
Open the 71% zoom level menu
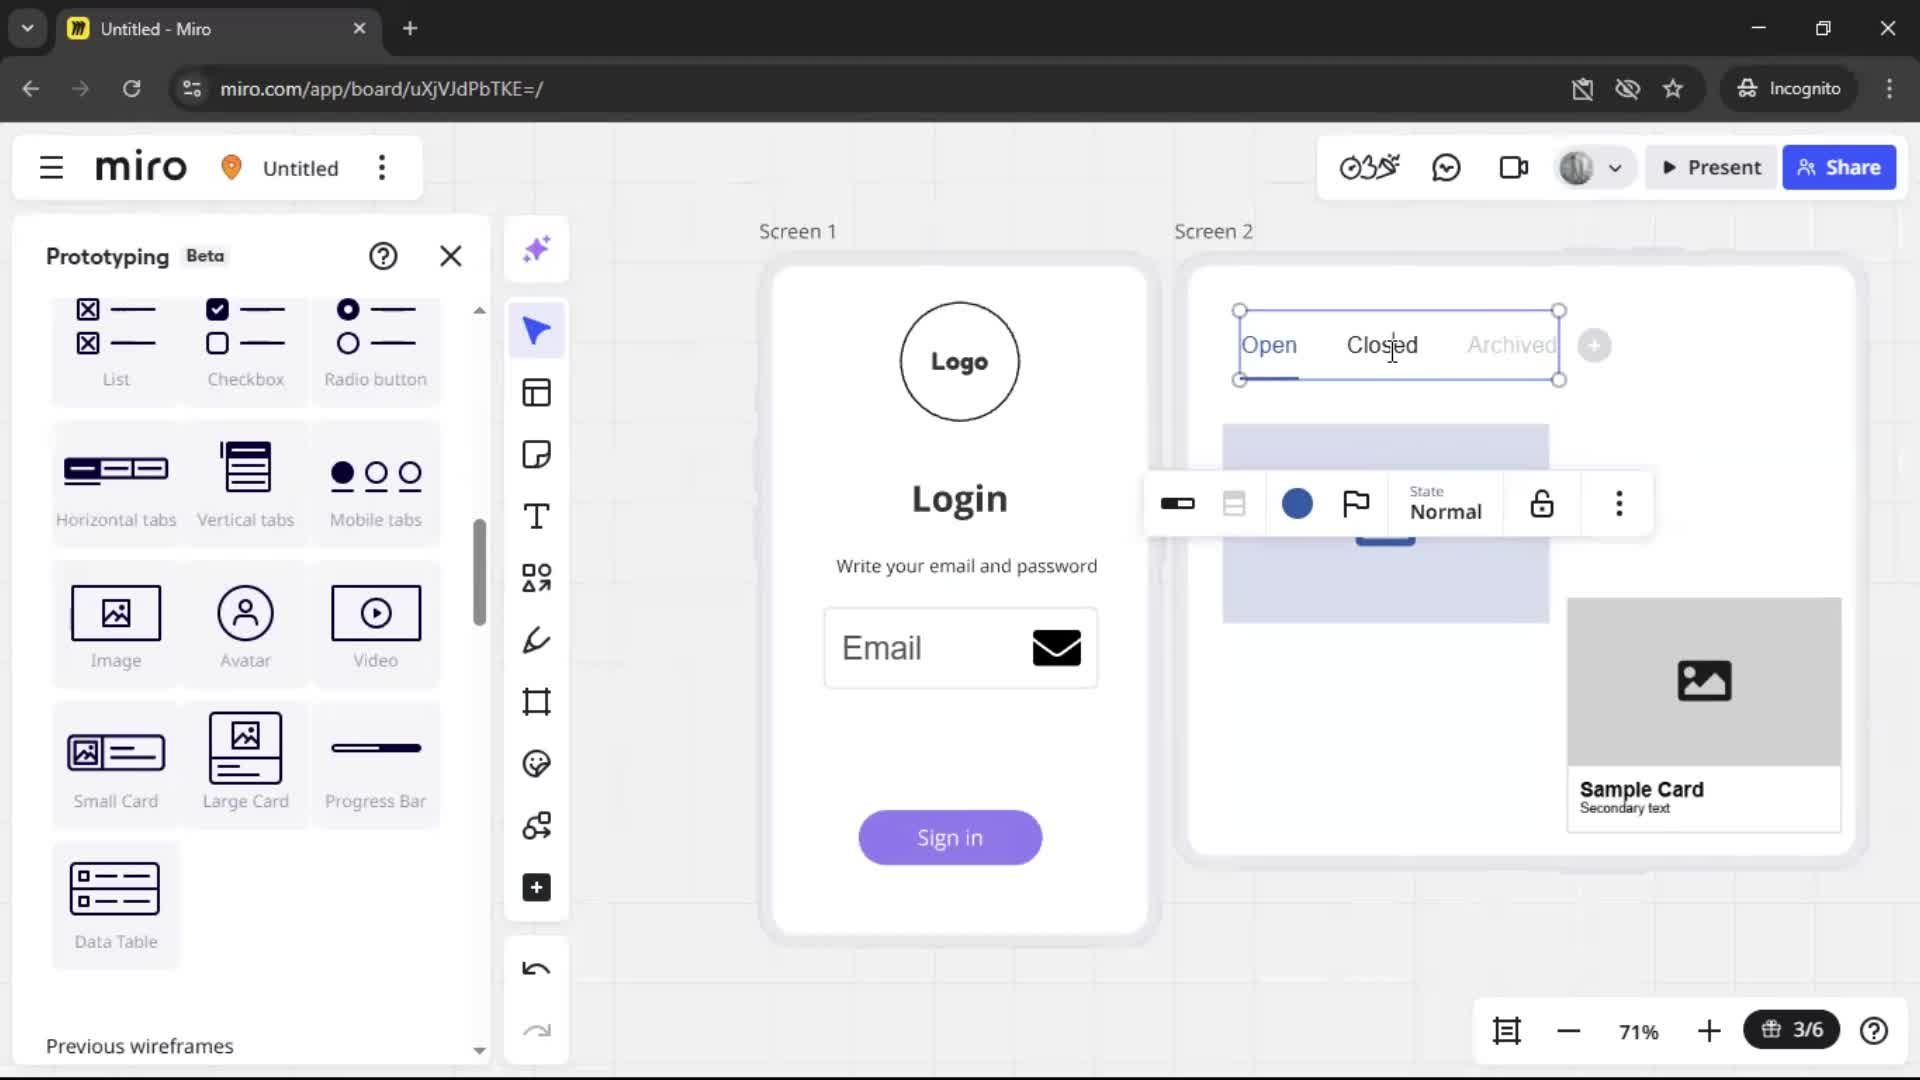tap(1639, 1031)
